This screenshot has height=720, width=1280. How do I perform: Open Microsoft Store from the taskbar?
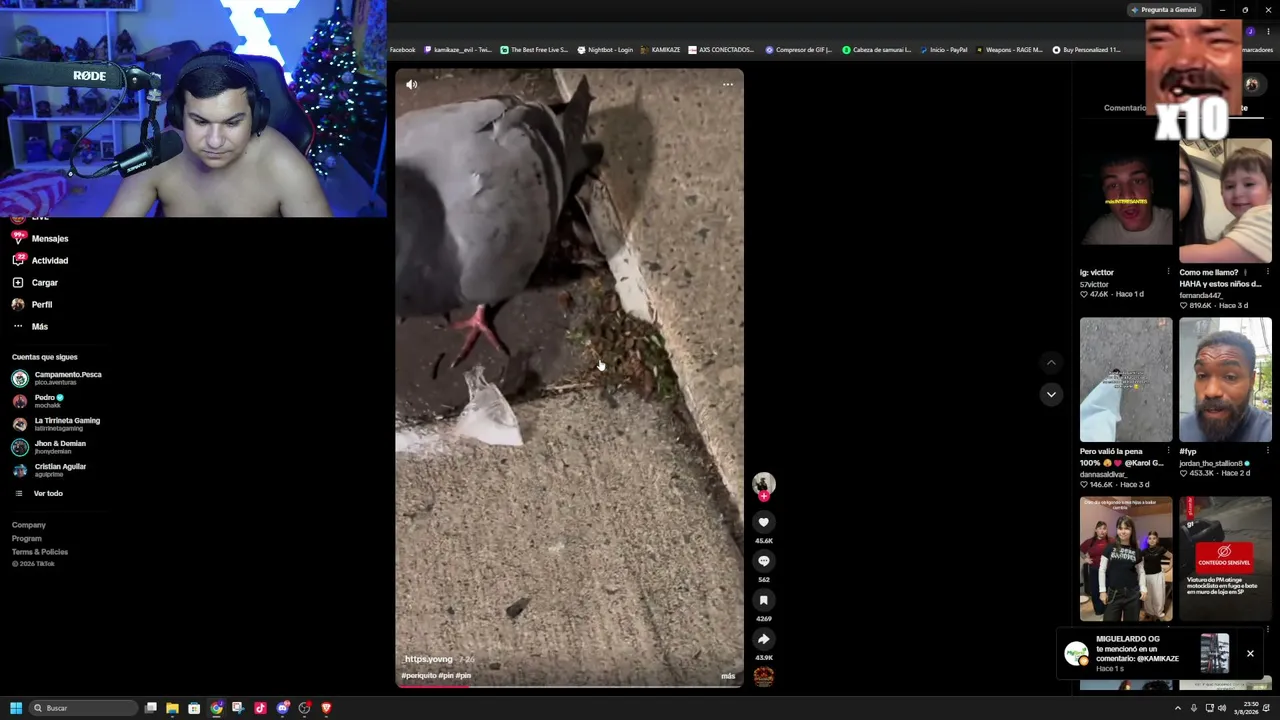point(194,708)
